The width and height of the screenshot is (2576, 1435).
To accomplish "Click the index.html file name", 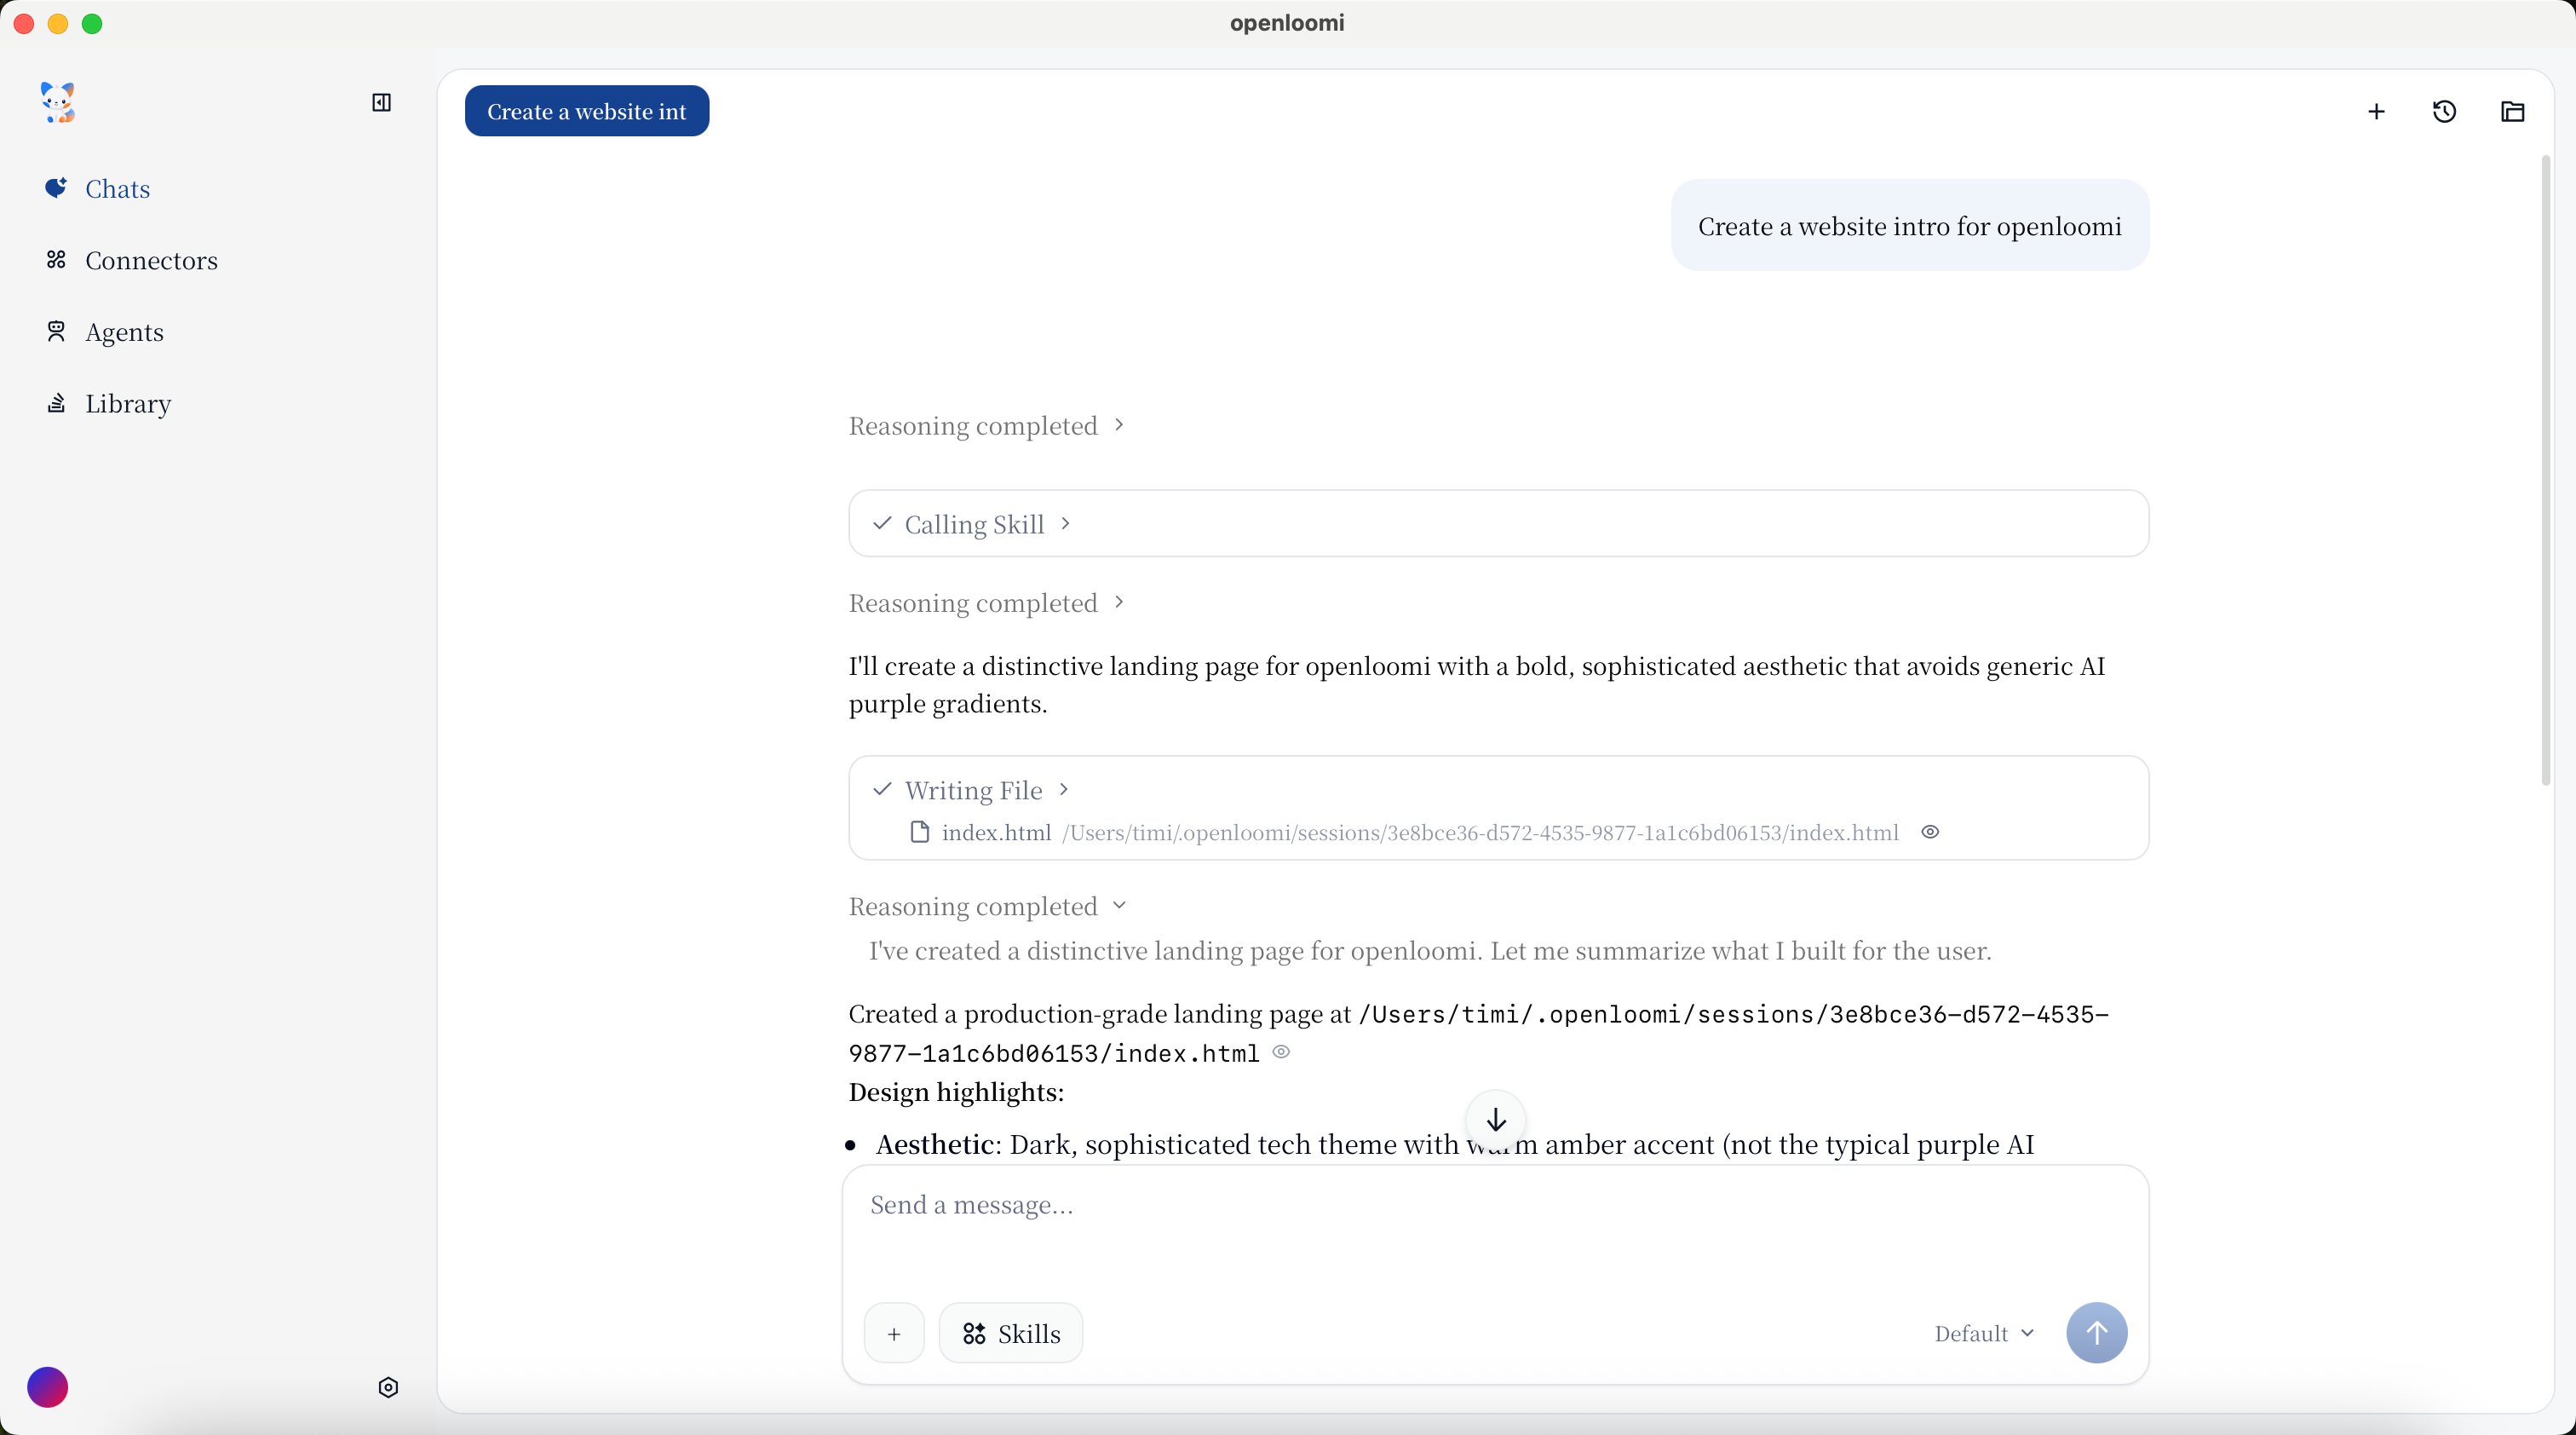I will (996, 832).
